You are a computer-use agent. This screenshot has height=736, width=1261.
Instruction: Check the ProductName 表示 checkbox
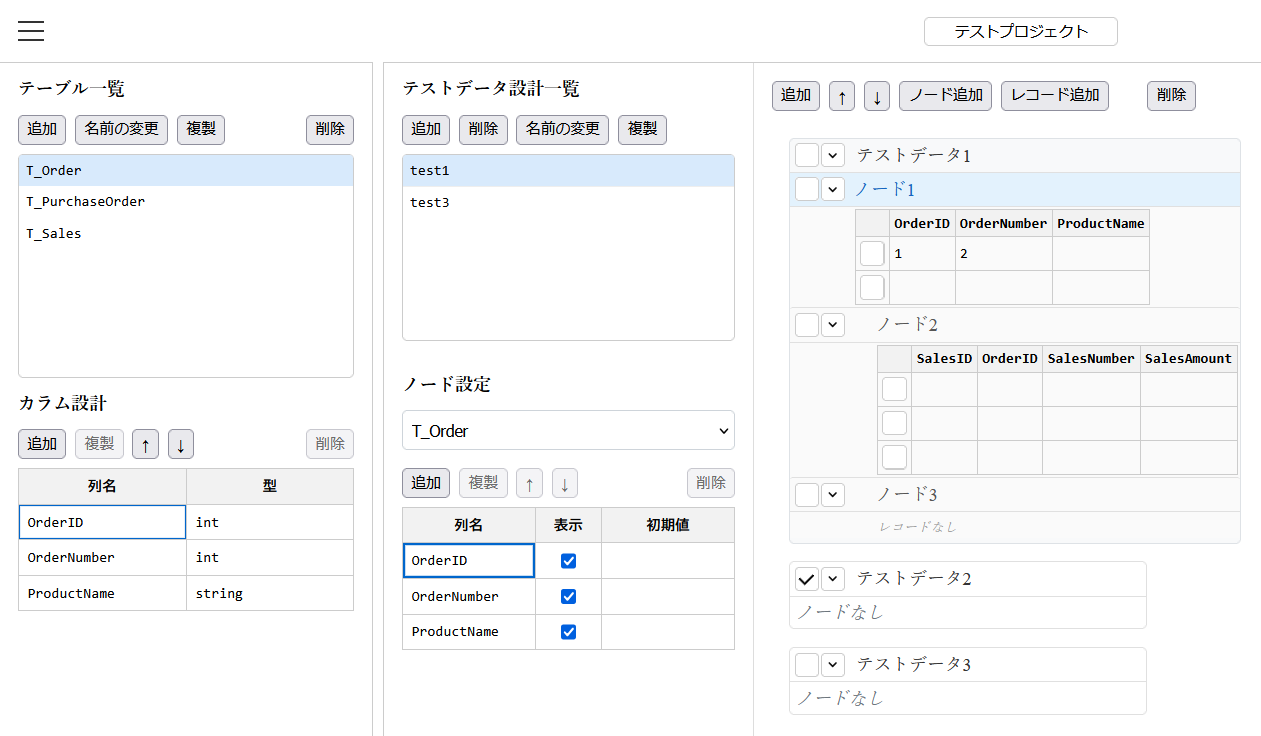(x=569, y=632)
